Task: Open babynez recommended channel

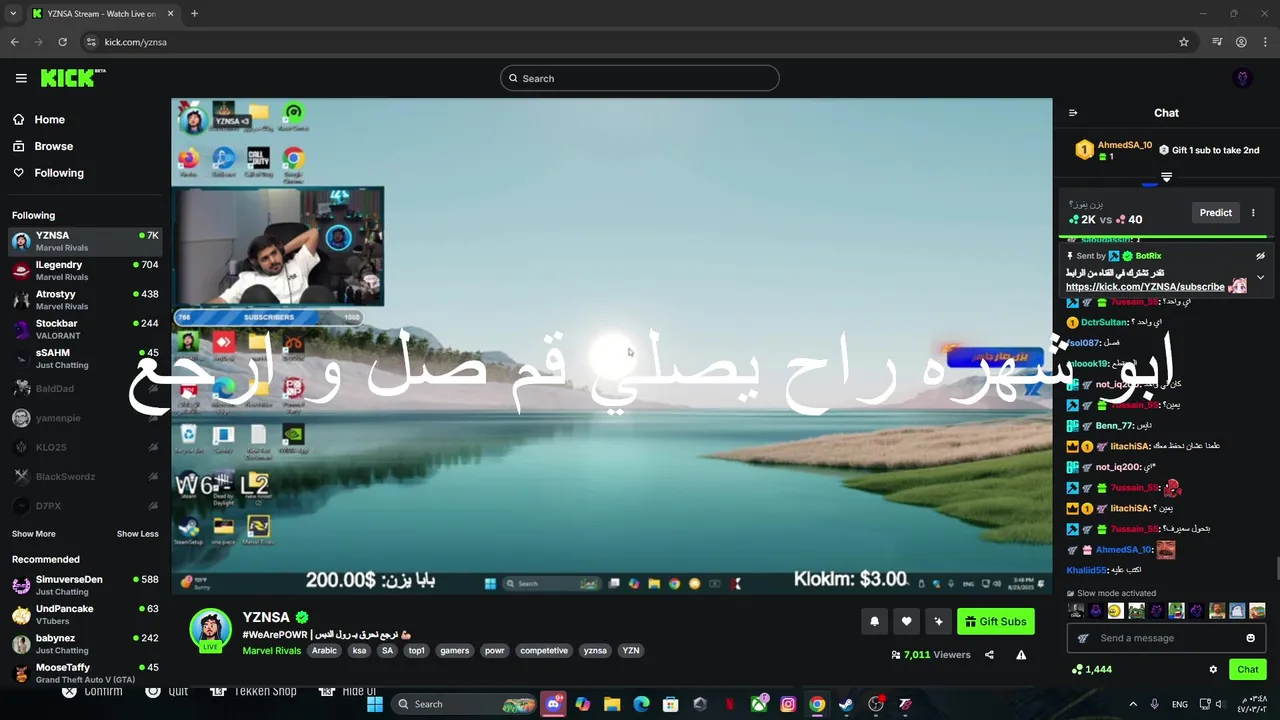Action: point(84,643)
